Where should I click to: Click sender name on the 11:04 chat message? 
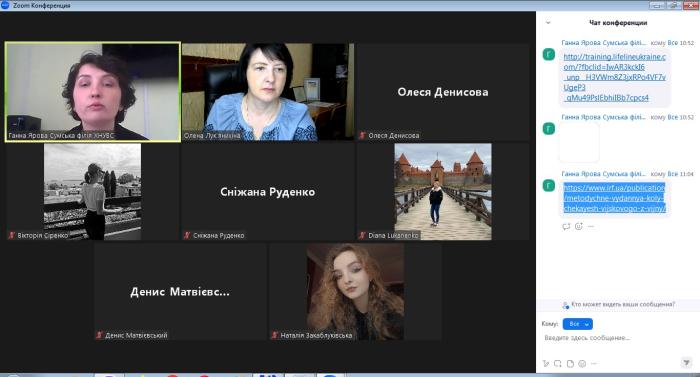pyautogui.click(x=603, y=174)
